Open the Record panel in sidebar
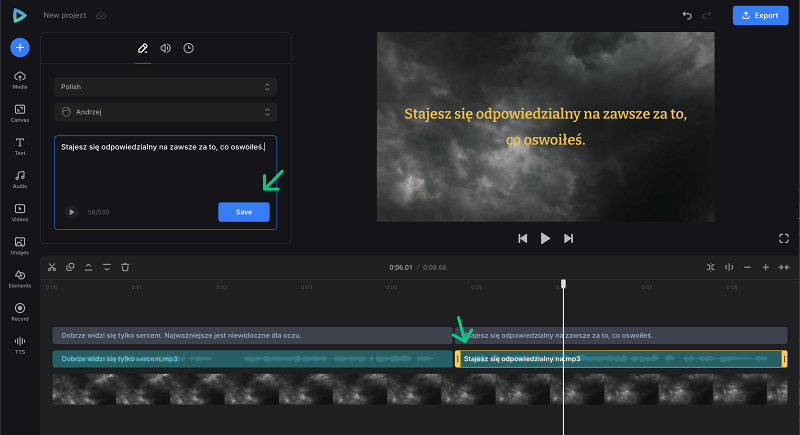This screenshot has height=435, width=800. click(x=20, y=312)
